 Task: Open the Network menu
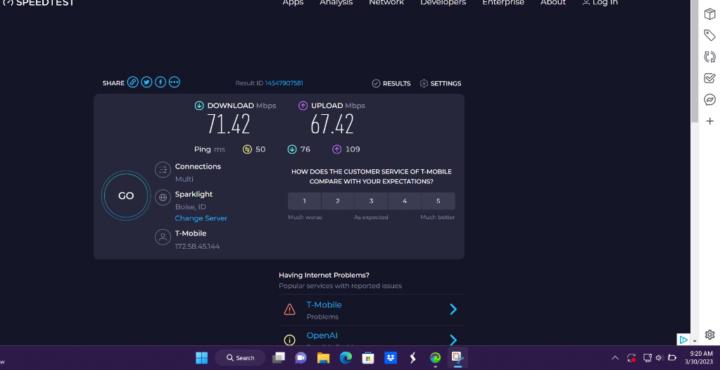pyautogui.click(x=386, y=3)
